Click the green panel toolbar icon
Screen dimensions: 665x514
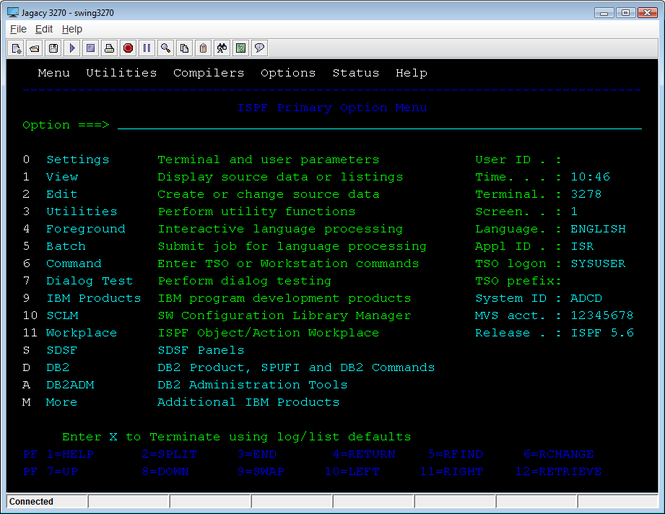240,48
